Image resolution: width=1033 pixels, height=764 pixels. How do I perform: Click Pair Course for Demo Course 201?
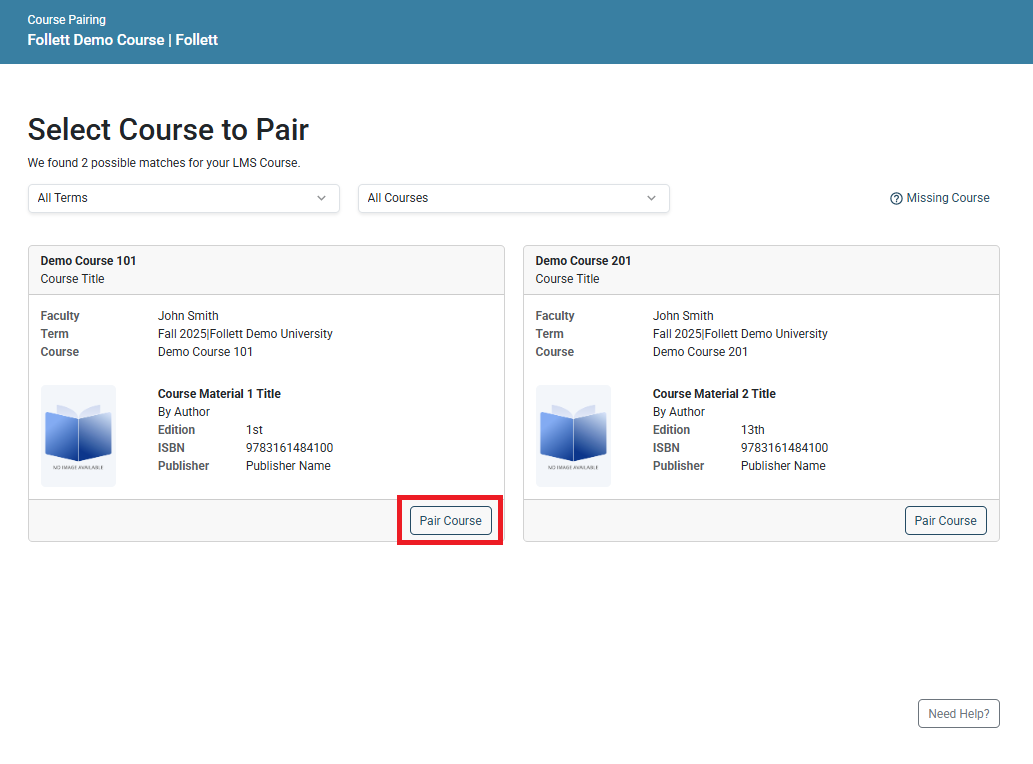click(x=945, y=520)
